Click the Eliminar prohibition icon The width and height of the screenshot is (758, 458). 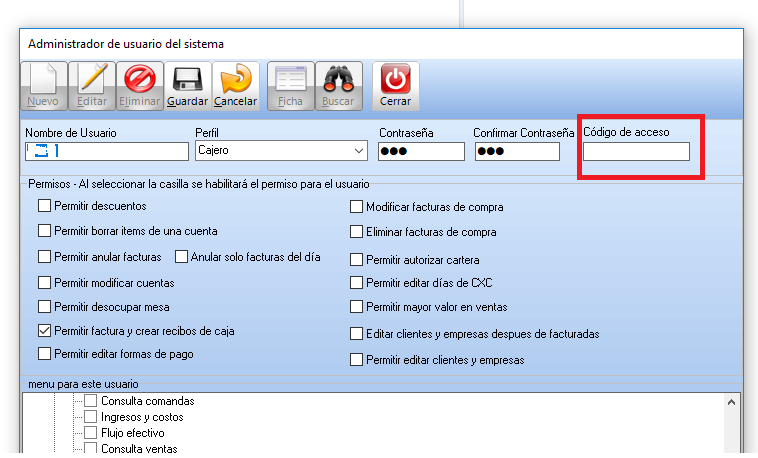coord(140,86)
